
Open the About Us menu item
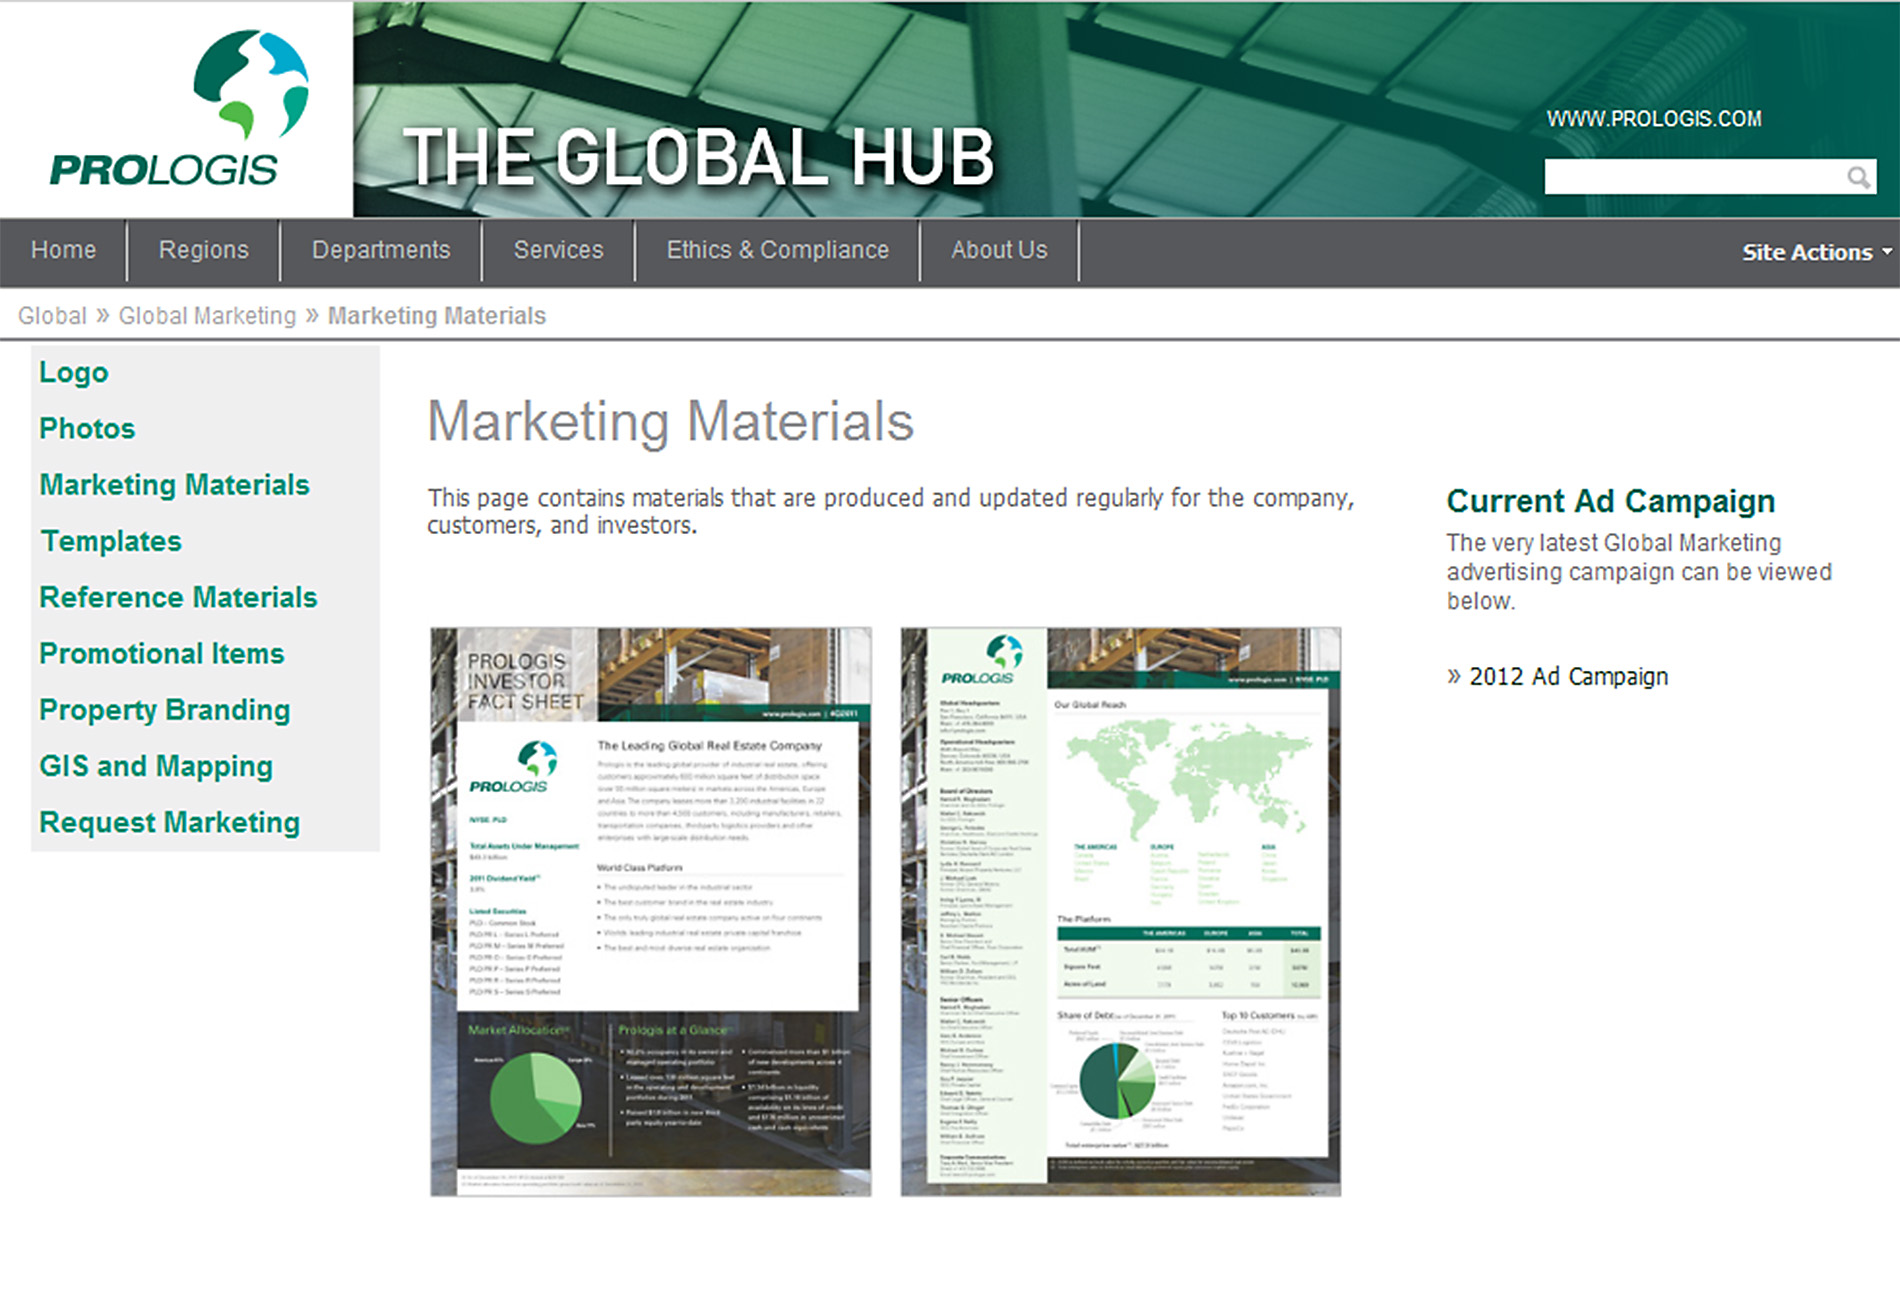coord(999,250)
